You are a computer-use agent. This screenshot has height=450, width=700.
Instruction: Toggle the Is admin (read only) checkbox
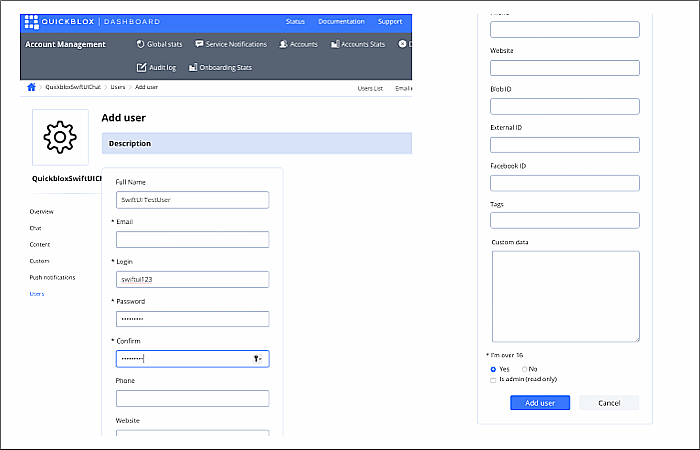coord(493,380)
